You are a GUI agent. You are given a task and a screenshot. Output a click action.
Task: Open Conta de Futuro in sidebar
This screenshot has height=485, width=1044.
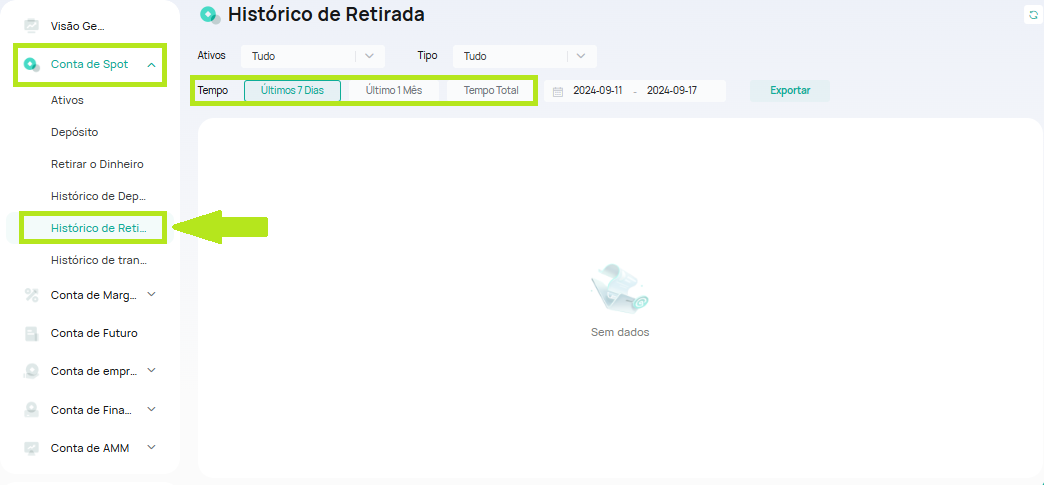94,333
